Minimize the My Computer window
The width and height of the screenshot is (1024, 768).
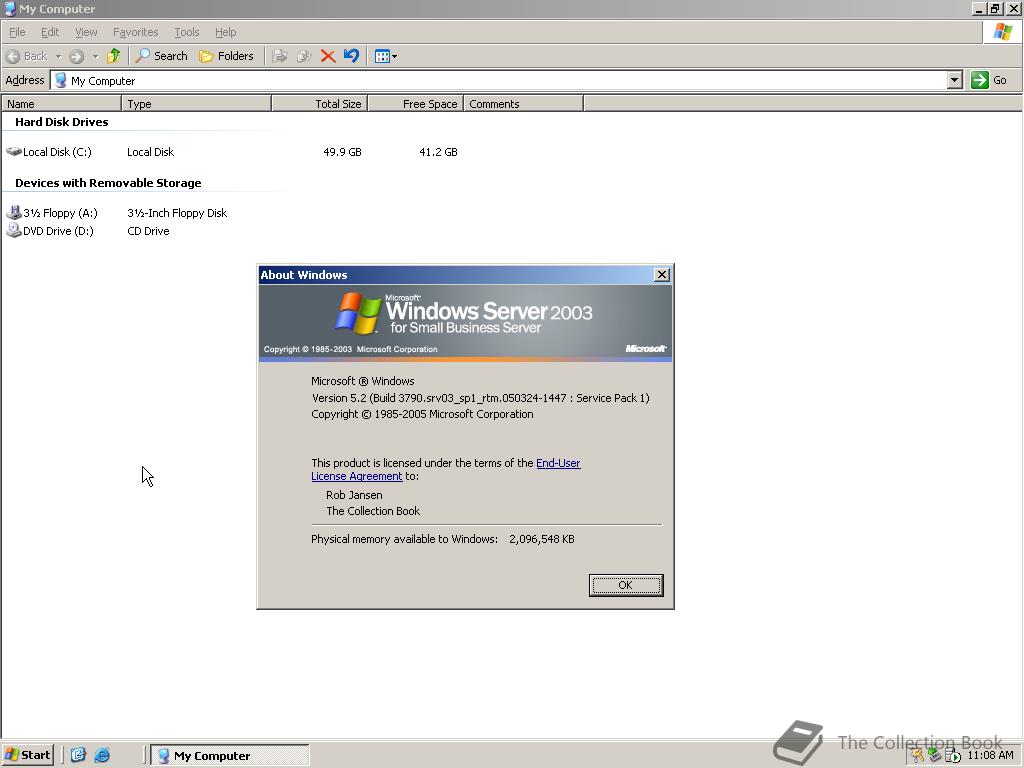pyautogui.click(x=979, y=8)
